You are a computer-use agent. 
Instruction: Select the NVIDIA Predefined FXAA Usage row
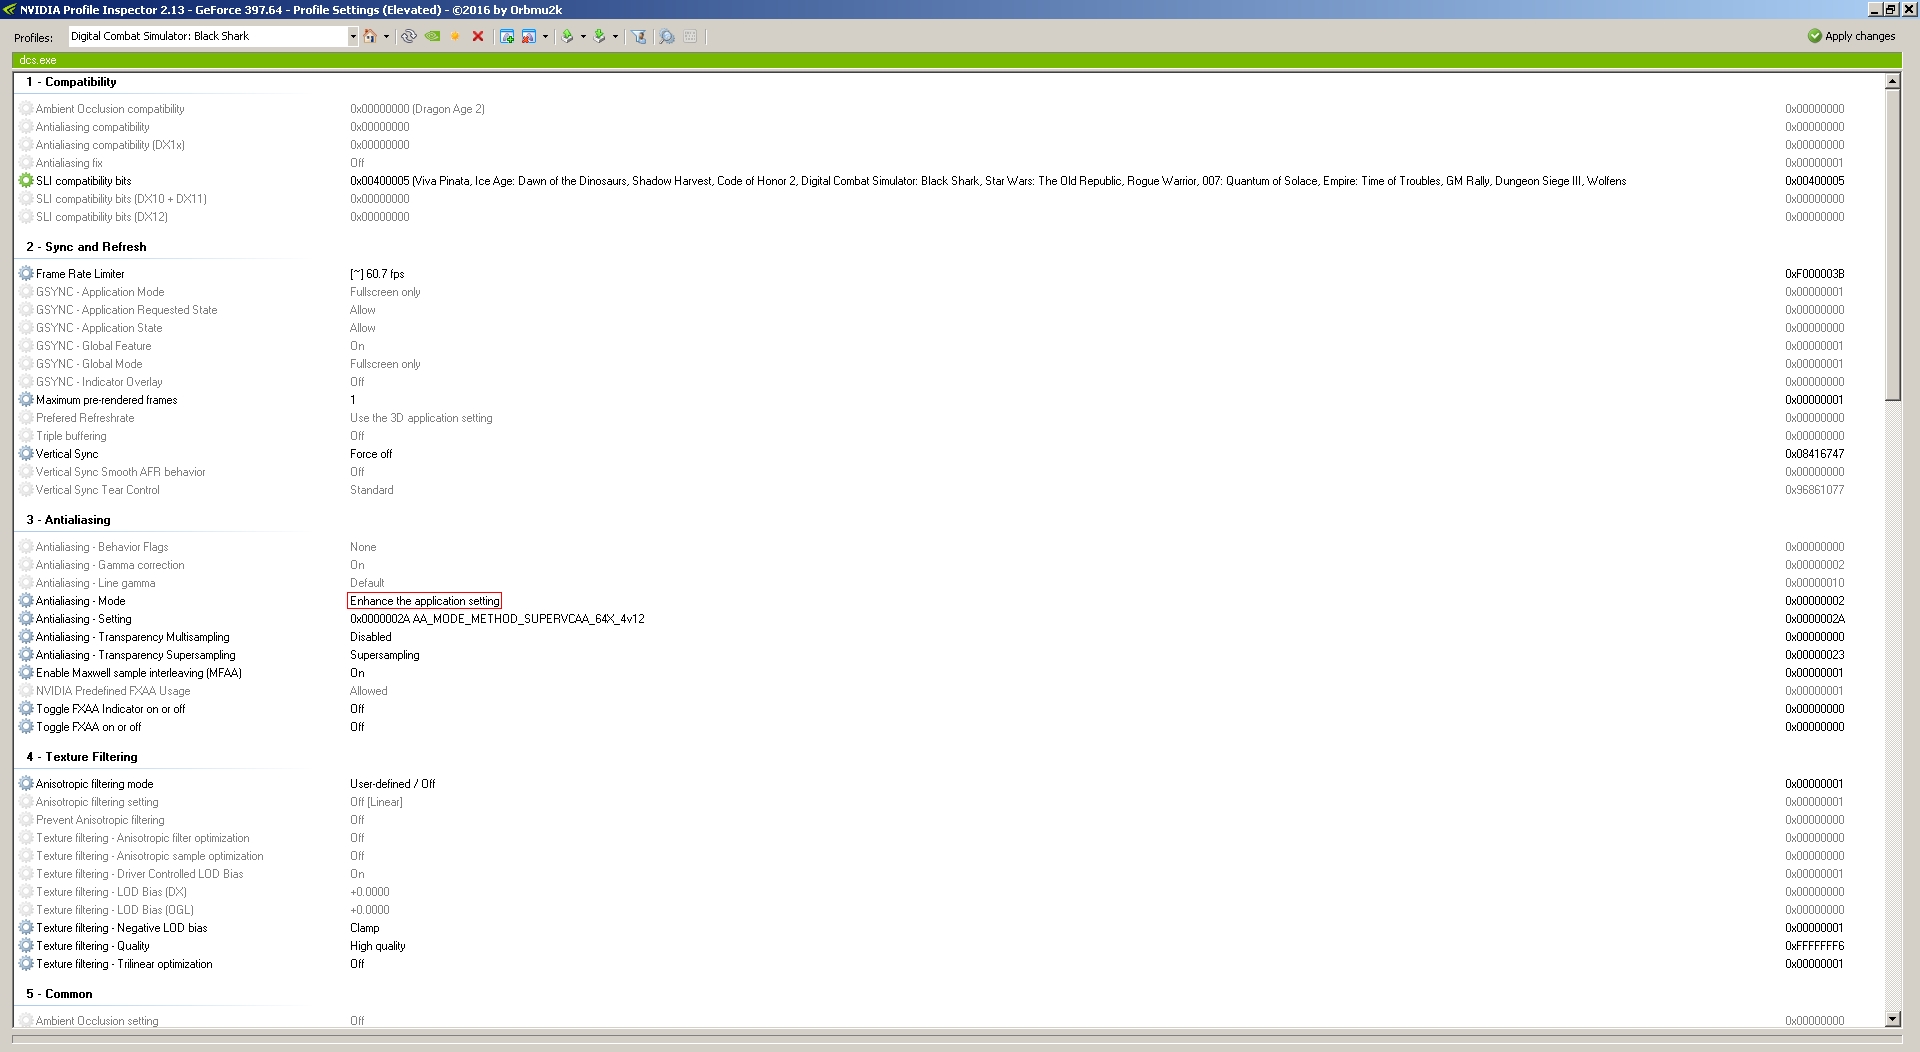click(948, 691)
